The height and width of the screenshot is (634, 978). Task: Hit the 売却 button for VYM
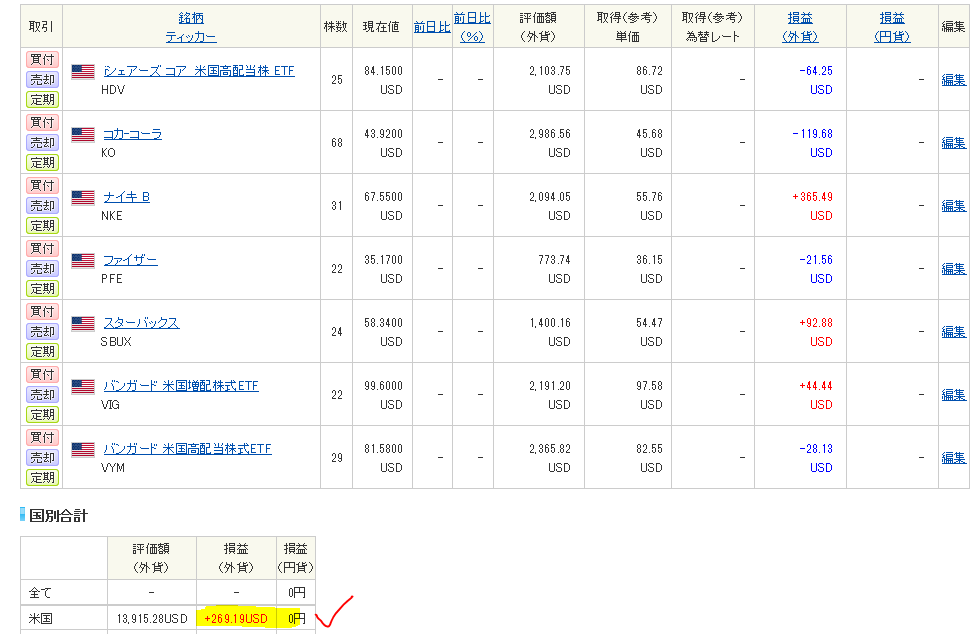tap(42, 457)
